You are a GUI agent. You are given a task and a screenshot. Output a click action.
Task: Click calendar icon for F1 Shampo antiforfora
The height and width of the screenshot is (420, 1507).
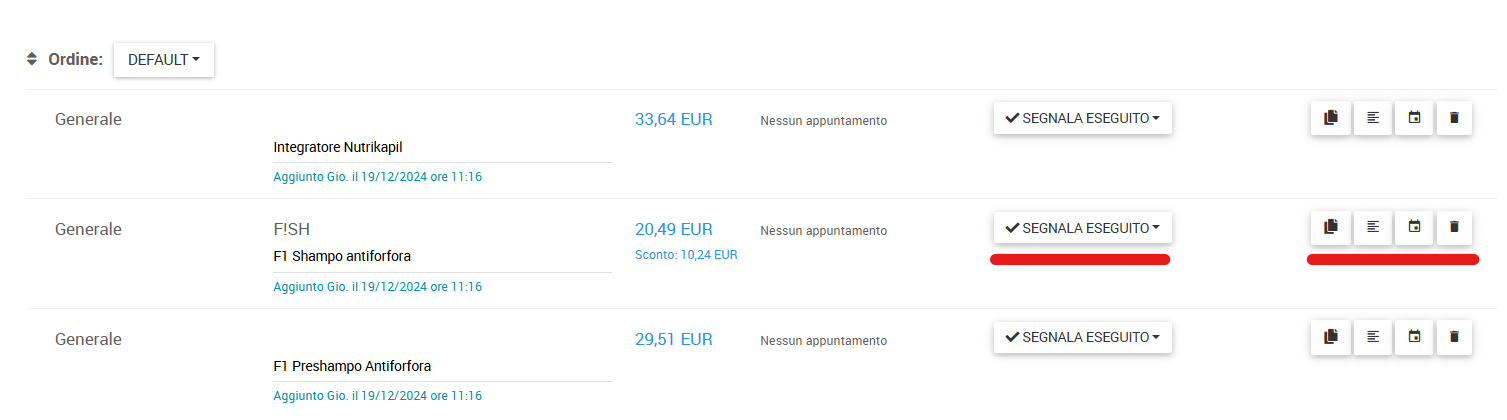point(1414,228)
